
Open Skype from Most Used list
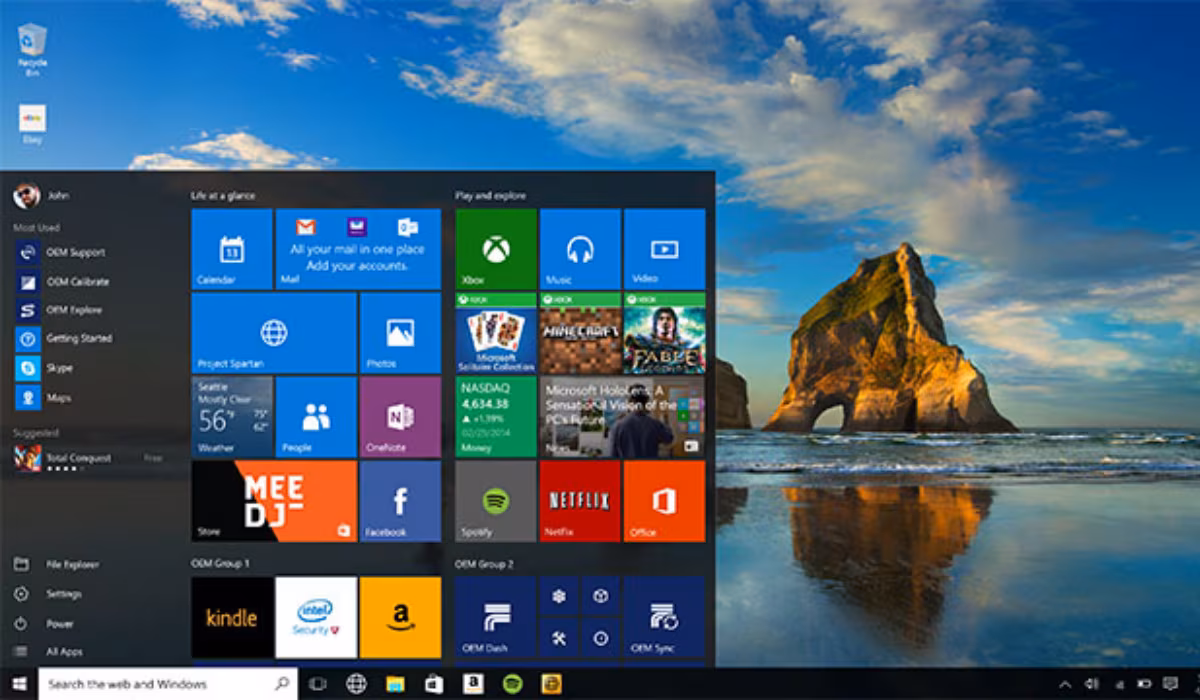[x=45, y=368]
